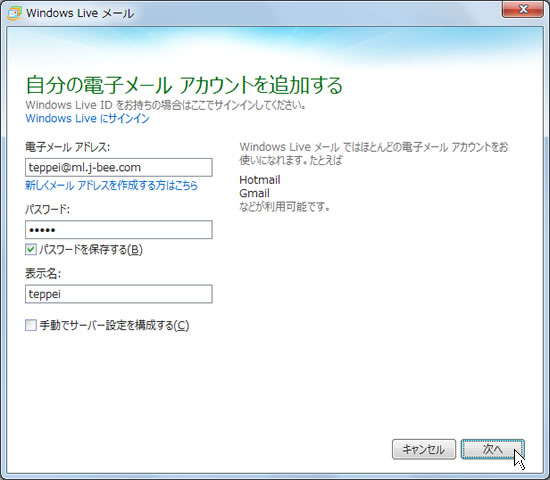Click the Windows Live メール title bar icon

(x=14, y=13)
